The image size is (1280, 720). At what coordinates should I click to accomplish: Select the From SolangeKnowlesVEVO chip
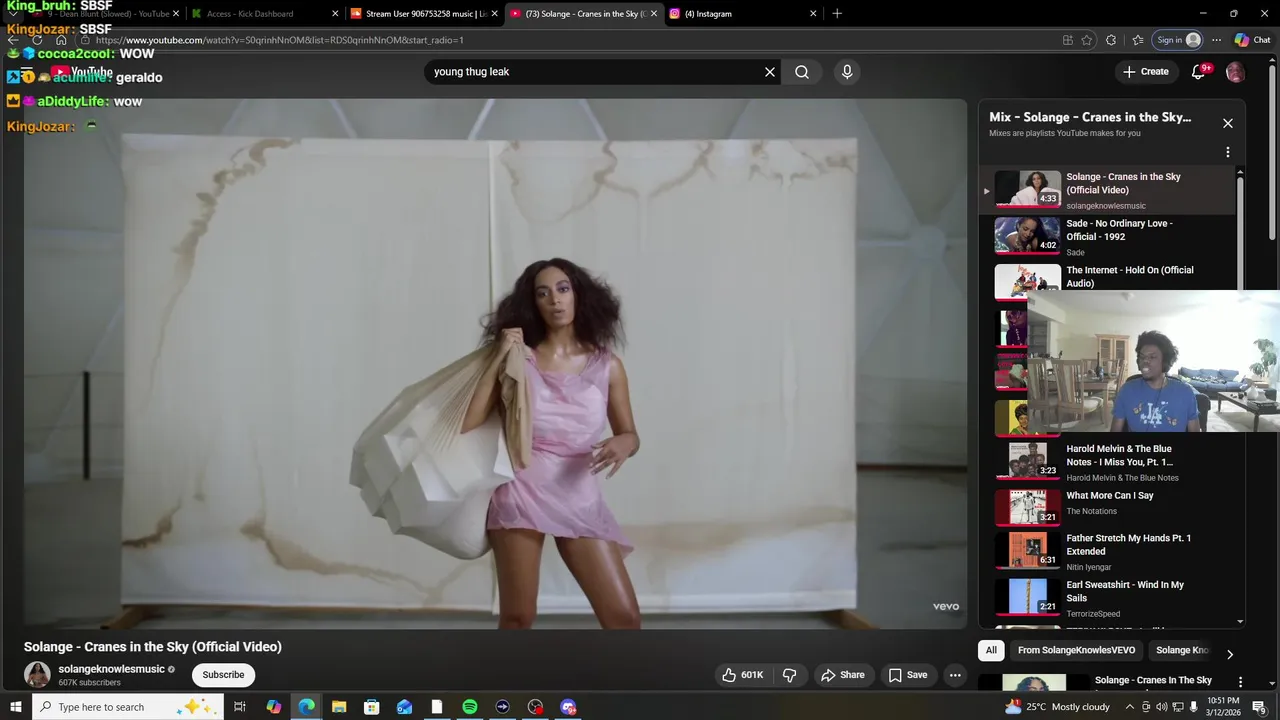point(1076,650)
